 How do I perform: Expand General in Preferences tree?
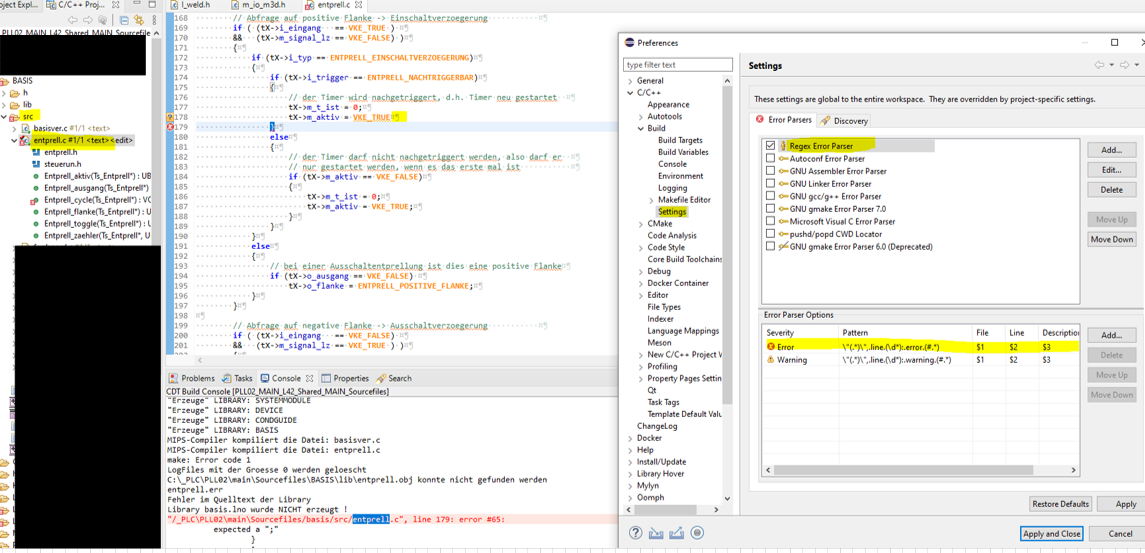629,81
